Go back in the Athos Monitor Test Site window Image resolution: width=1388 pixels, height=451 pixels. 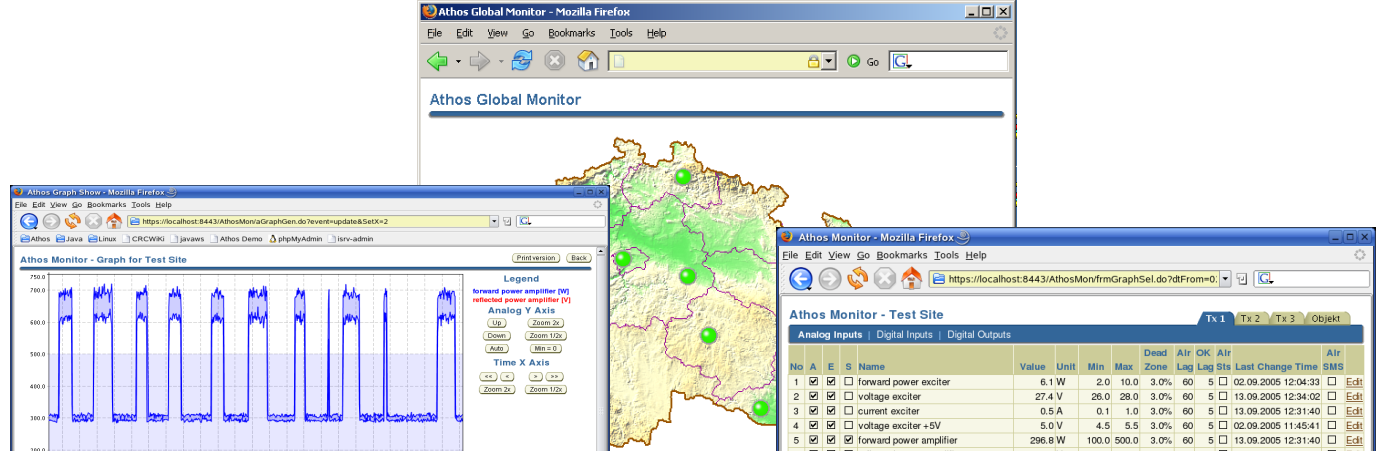point(800,279)
